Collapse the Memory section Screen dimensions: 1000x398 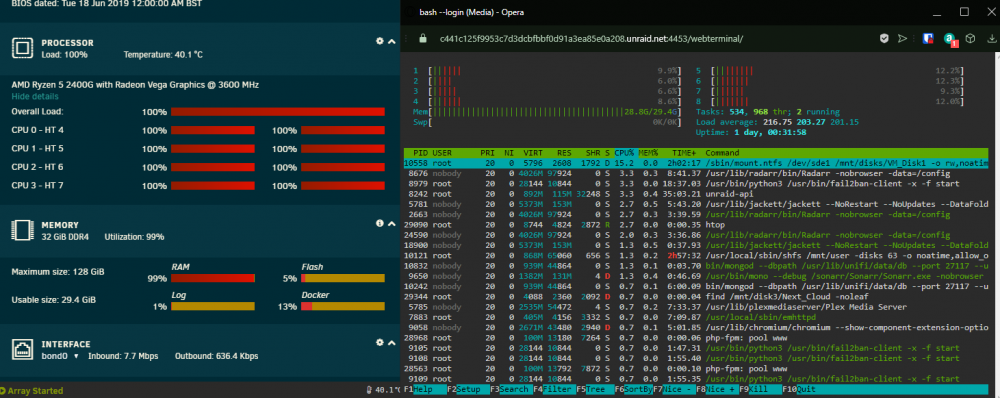pyautogui.click(x=392, y=223)
